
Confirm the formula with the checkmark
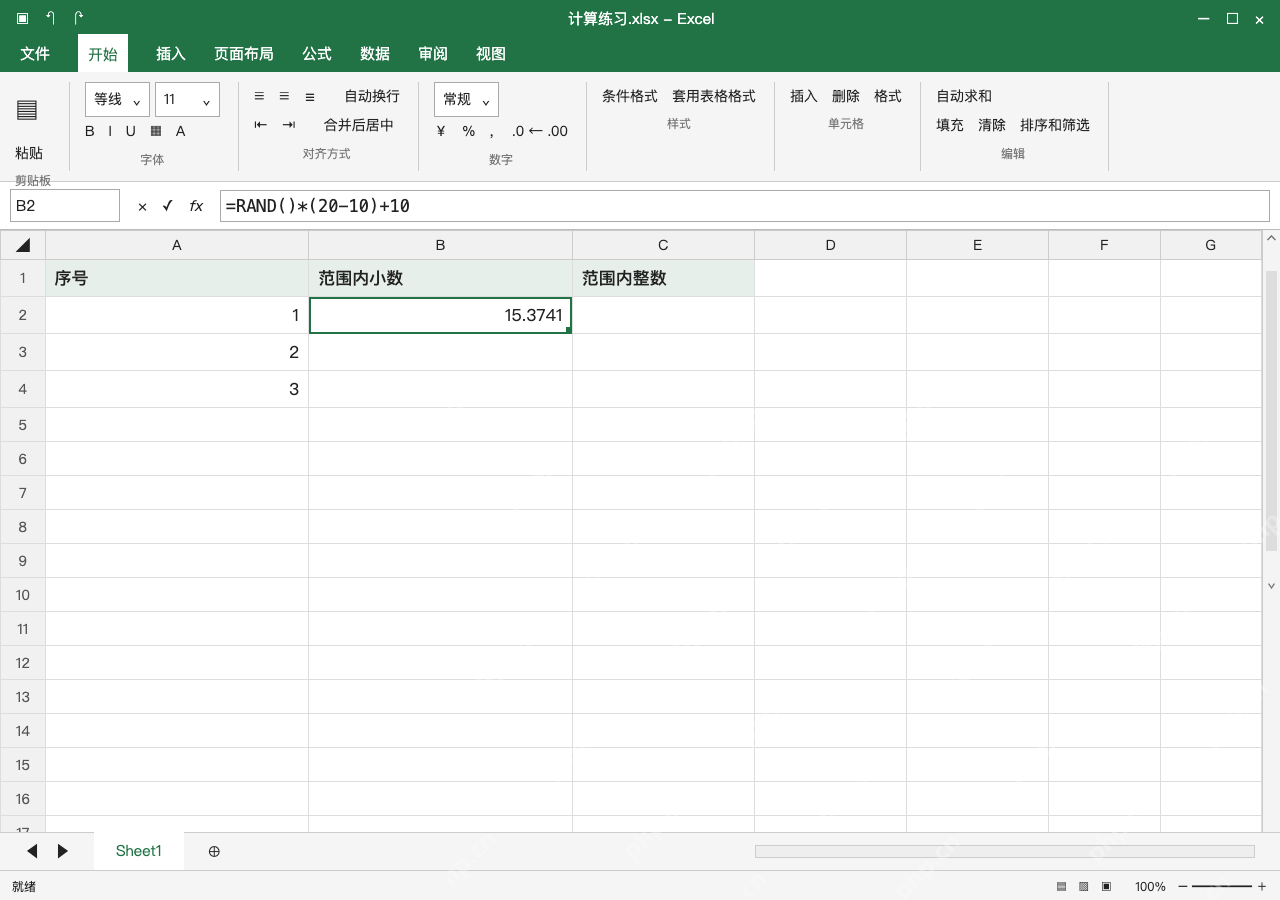[167, 205]
